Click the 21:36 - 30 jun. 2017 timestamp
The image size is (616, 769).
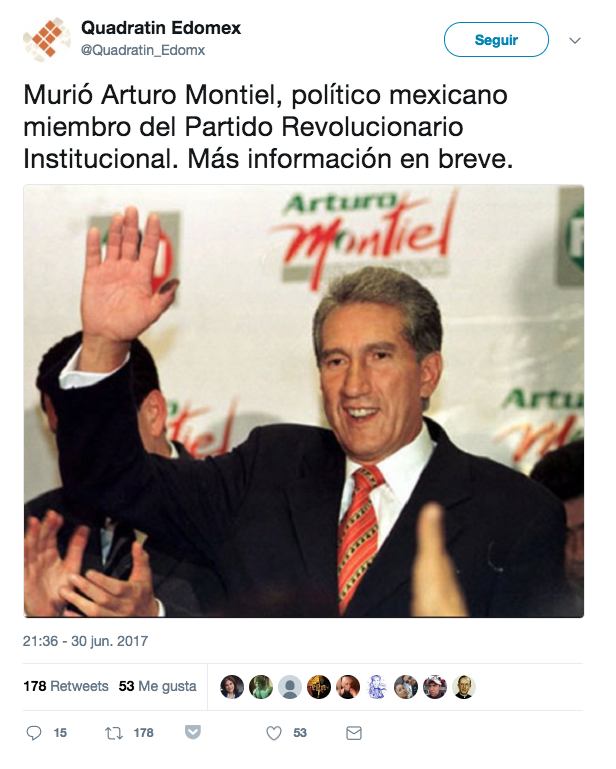[86, 641]
